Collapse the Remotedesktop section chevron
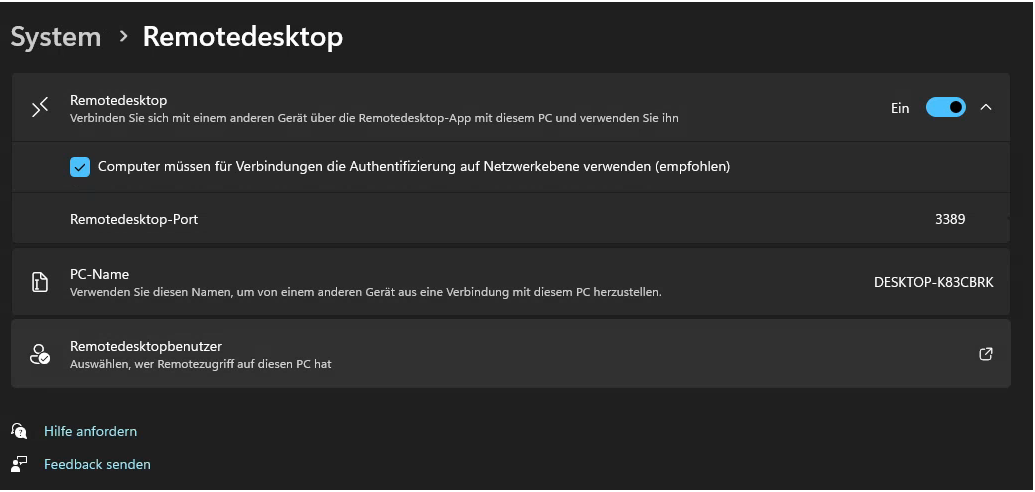Screen dimensions: 1035x492 coord(986,107)
